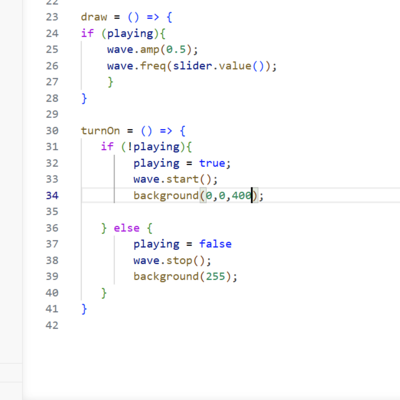Click the 'else' keyword on line 36
This screenshot has width=400, height=400.
[126, 228]
